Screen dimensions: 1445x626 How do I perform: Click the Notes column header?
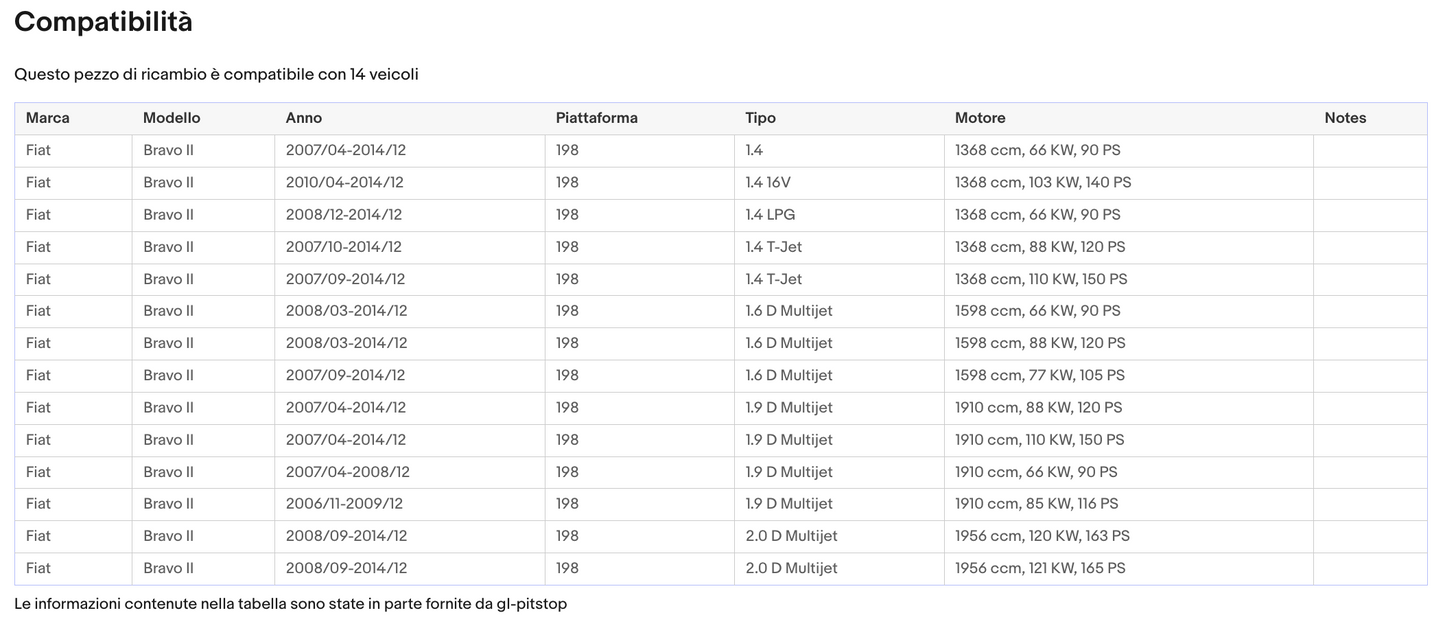coord(1345,118)
